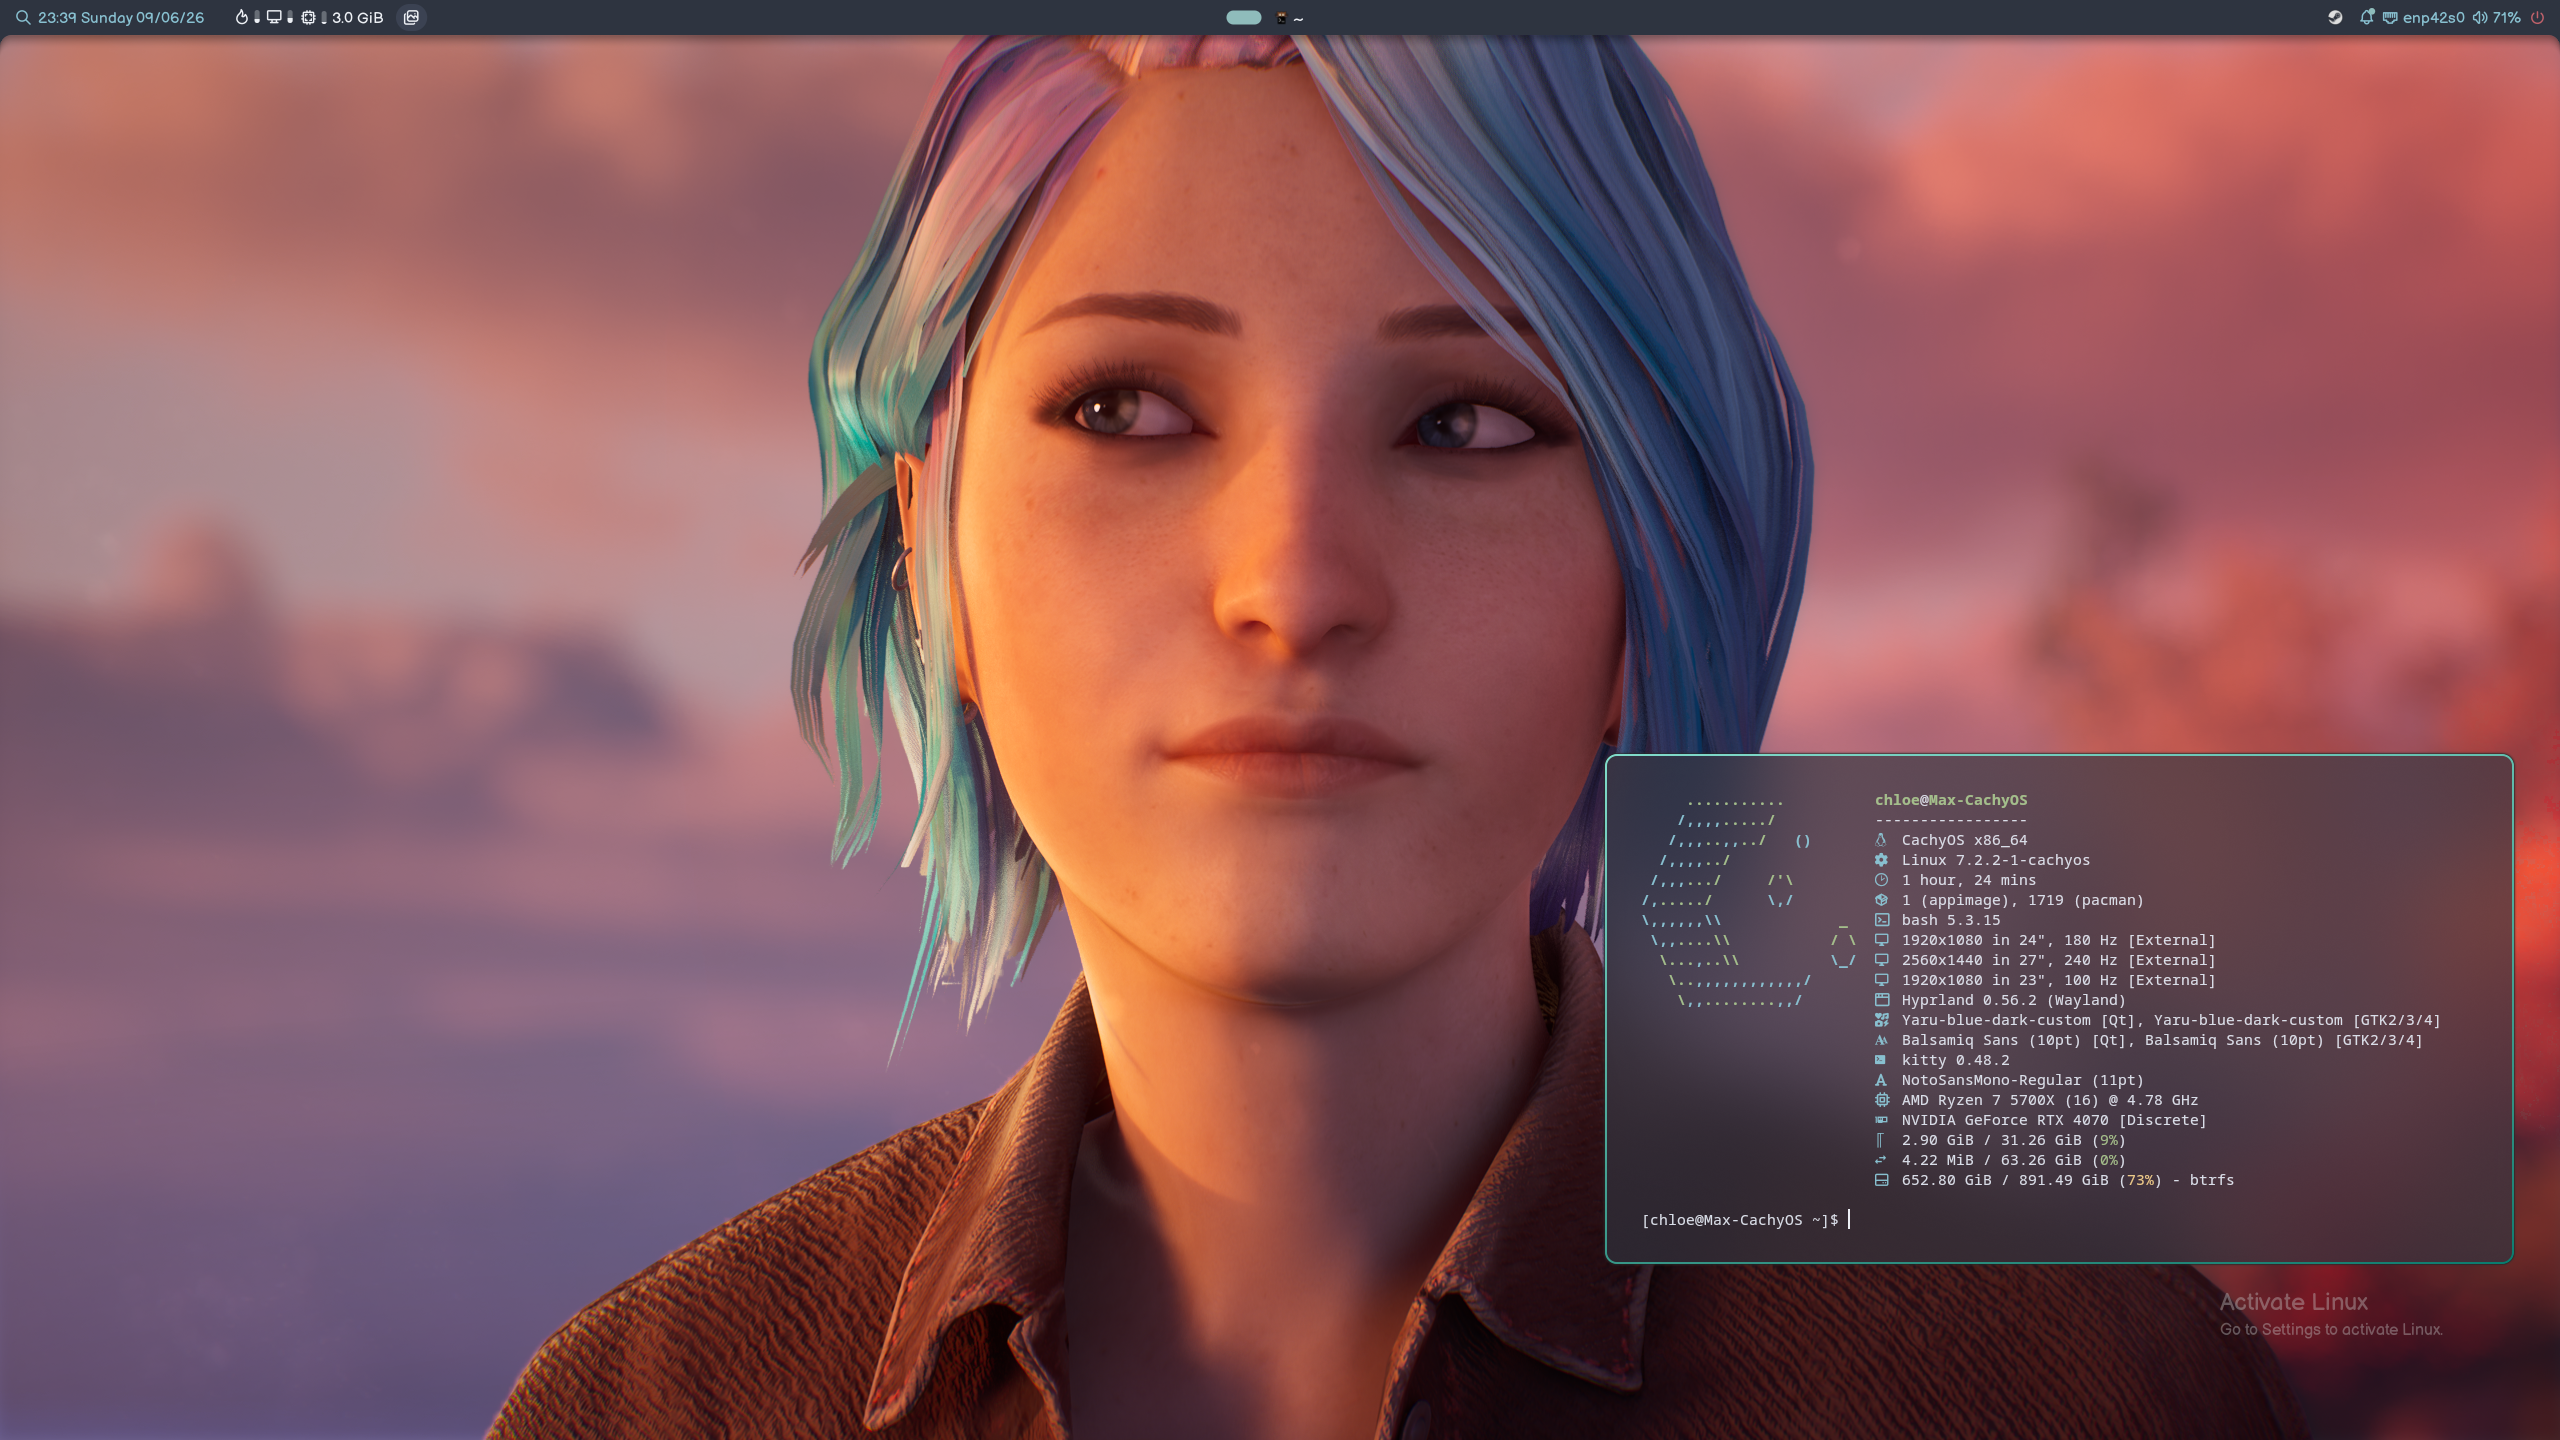The height and width of the screenshot is (1440, 2560).
Task: Click the swap arrows icon beside 4.22 MiB
Action: click(x=1880, y=1160)
